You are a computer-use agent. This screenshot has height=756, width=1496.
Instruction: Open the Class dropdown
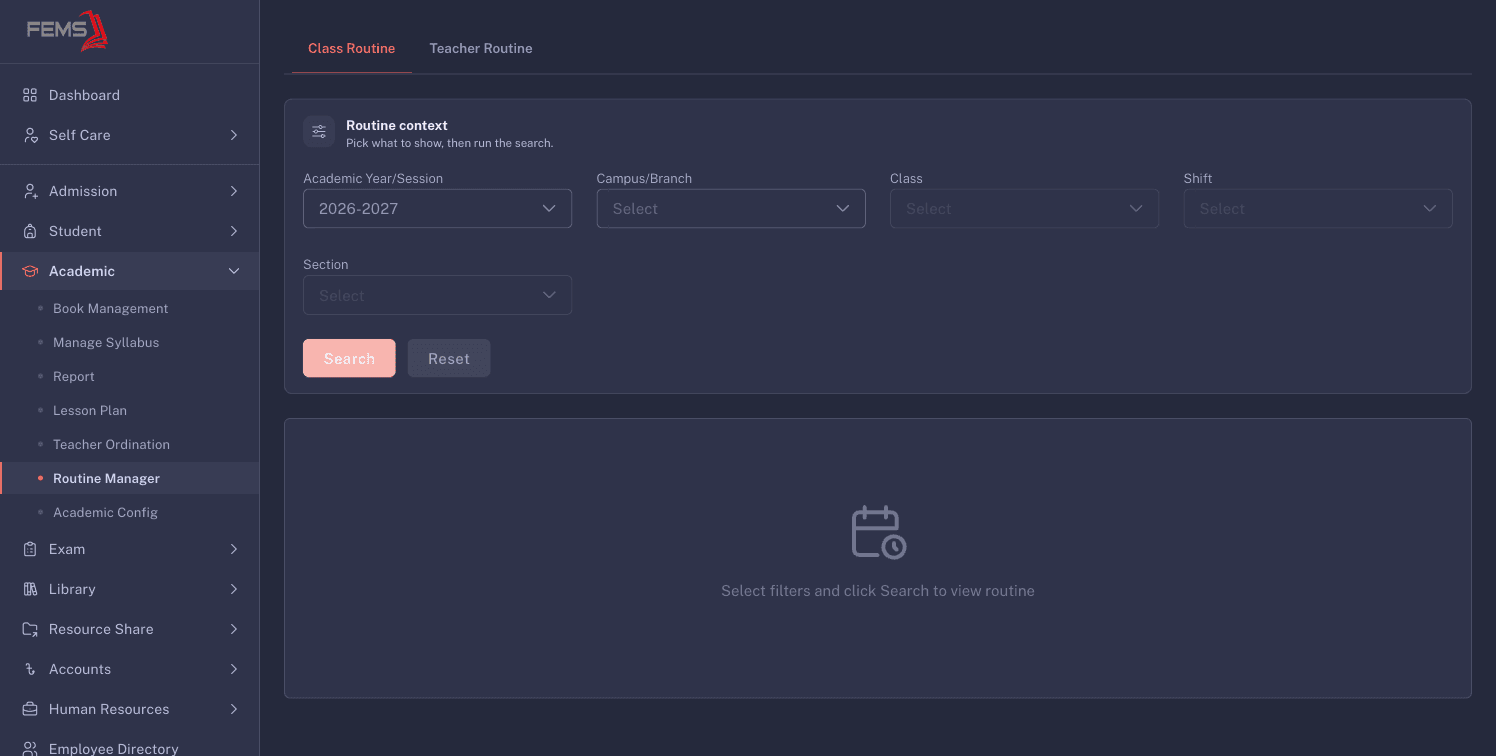point(1024,209)
